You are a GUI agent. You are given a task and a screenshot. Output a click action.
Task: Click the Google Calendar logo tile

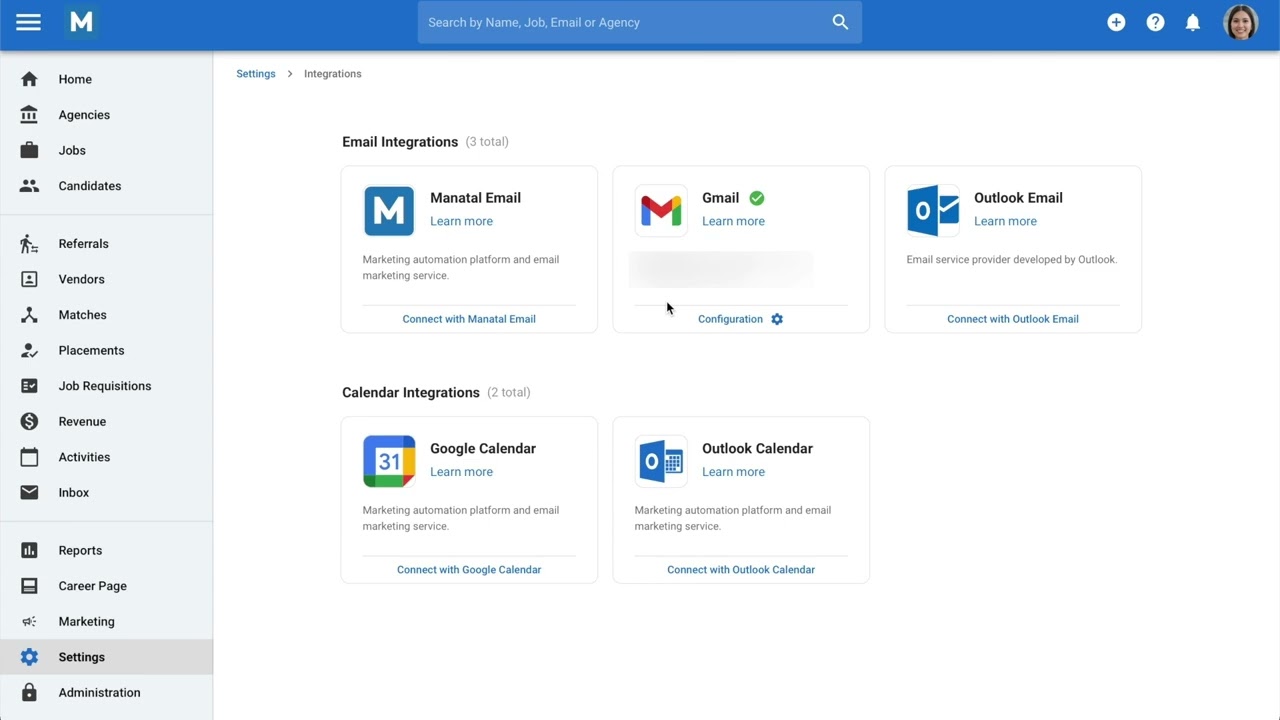(389, 461)
